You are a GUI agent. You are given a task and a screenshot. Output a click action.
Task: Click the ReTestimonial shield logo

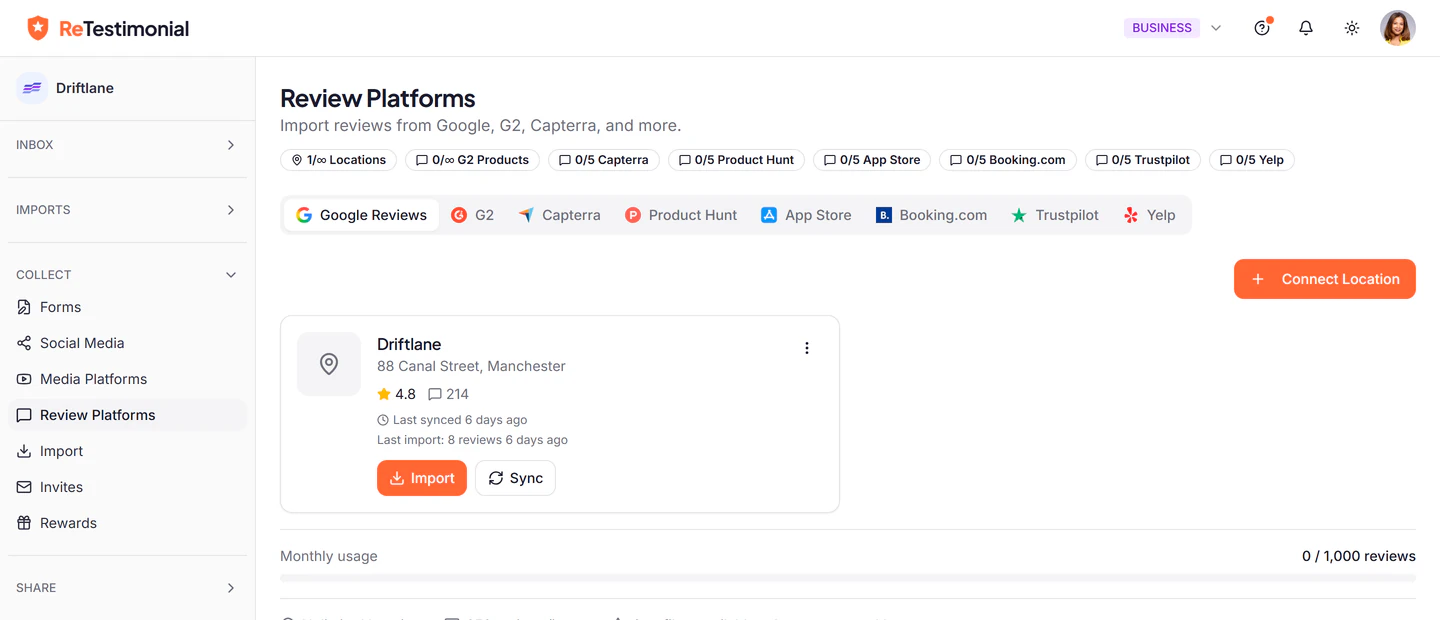point(38,28)
